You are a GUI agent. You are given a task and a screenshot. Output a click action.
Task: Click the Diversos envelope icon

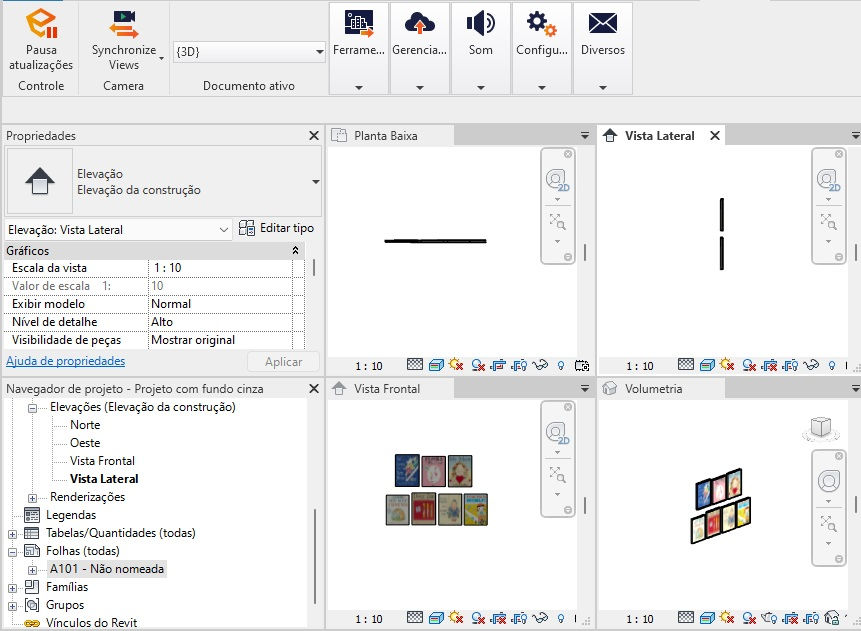pos(602,22)
